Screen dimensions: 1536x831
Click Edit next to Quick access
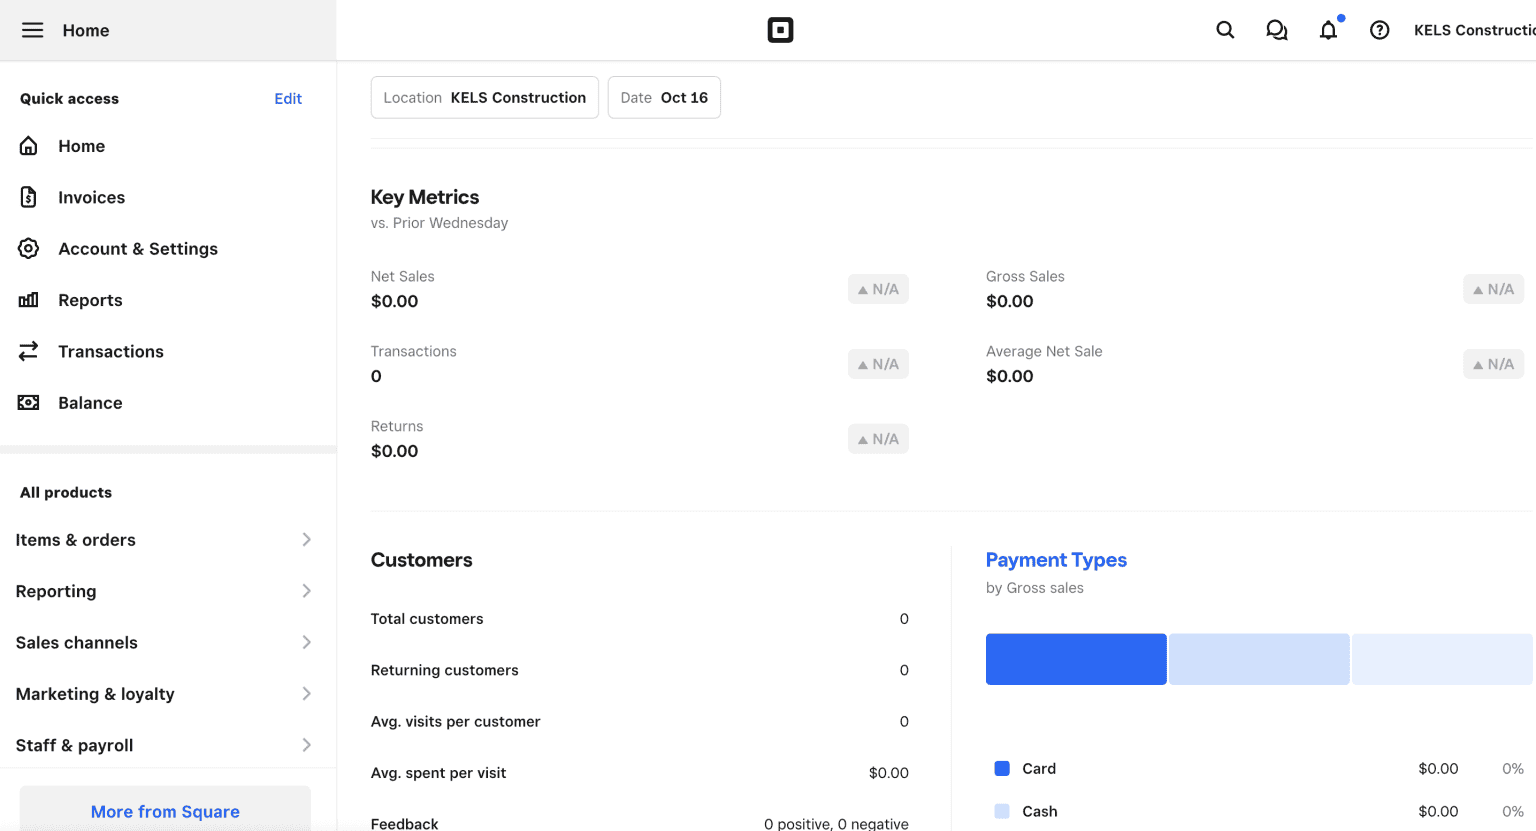point(288,98)
